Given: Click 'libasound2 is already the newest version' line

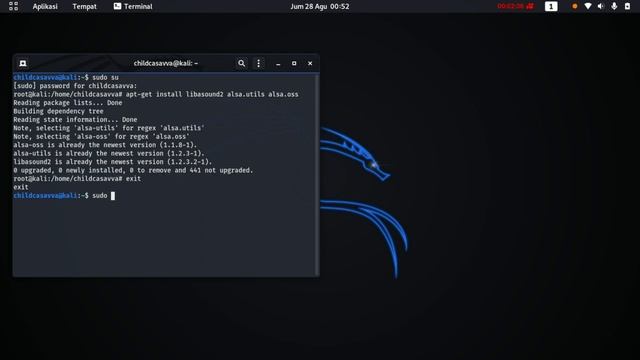Looking at the screenshot, I should (113, 162).
